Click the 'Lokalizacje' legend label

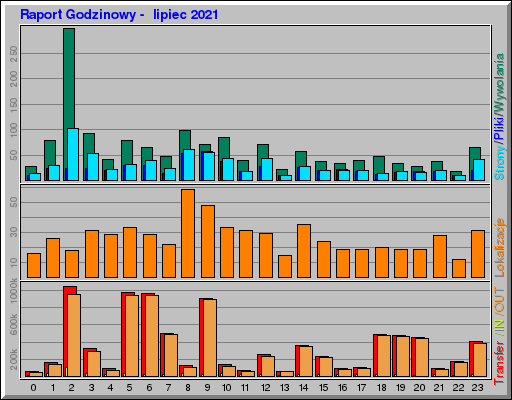click(x=499, y=247)
